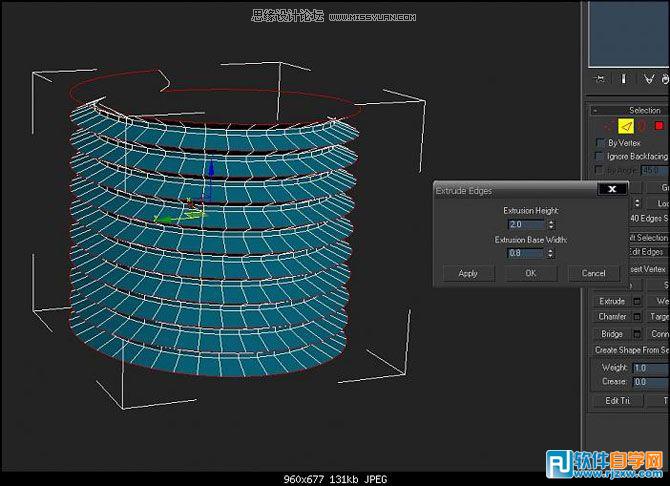Enable the By Vertex checkbox
The image size is (670, 486).
coord(601,143)
